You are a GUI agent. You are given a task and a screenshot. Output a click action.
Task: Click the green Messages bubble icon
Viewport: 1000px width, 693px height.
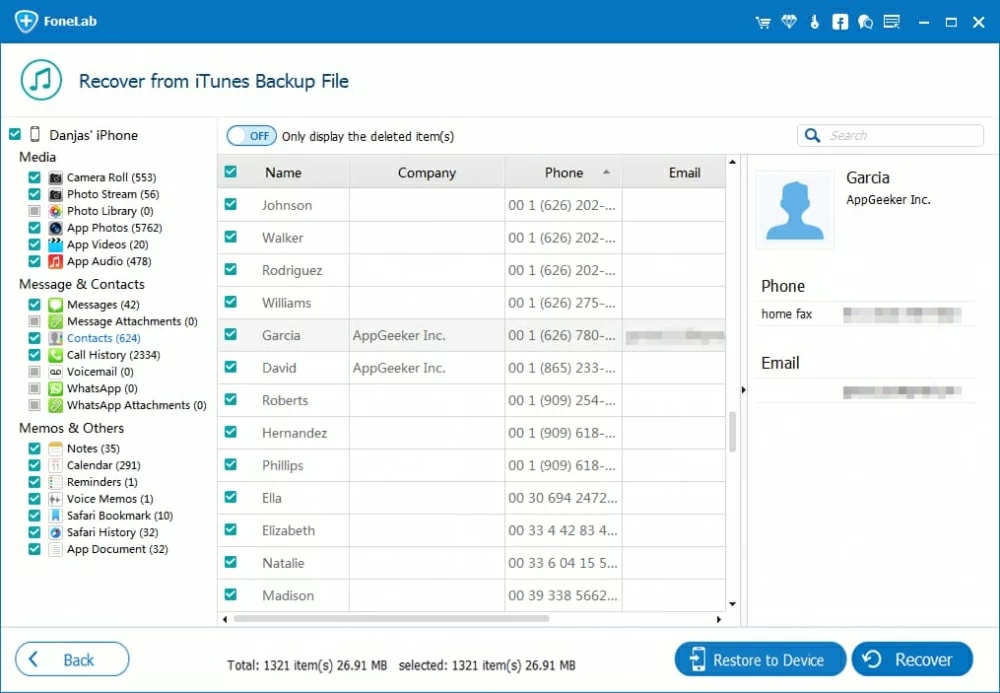56,305
